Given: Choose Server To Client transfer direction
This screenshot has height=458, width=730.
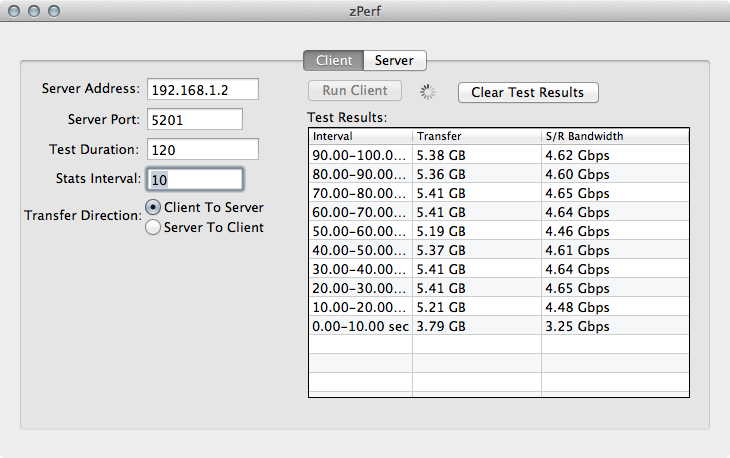Looking at the screenshot, I should coord(153,227).
